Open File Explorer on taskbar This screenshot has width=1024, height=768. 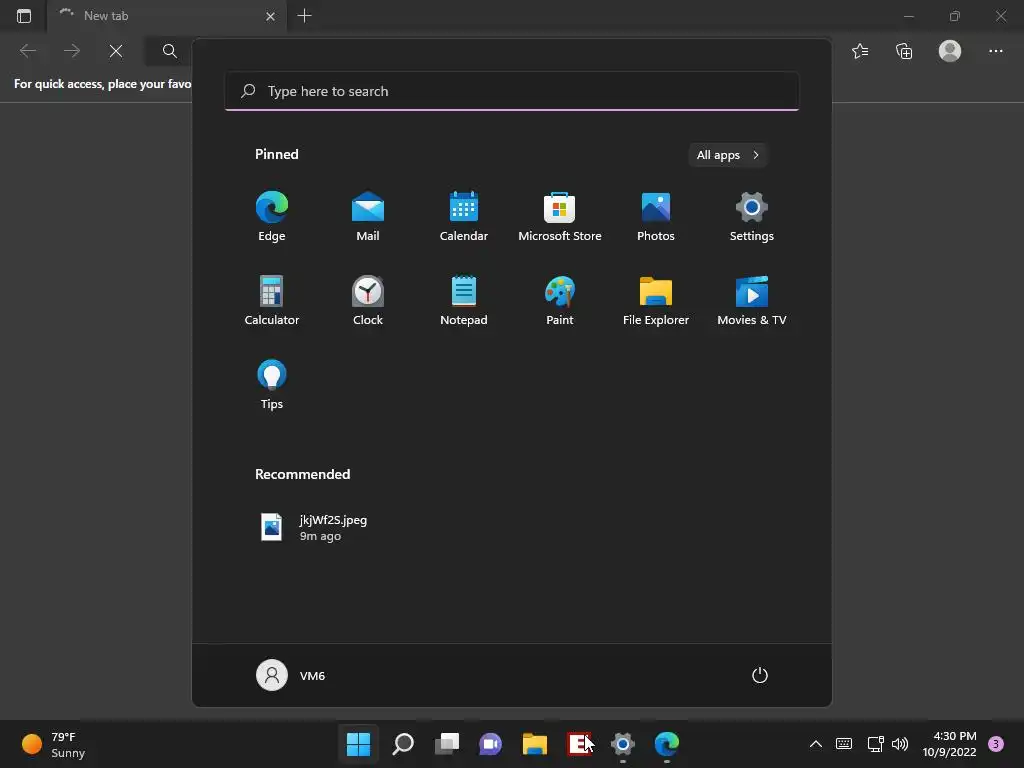point(535,744)
